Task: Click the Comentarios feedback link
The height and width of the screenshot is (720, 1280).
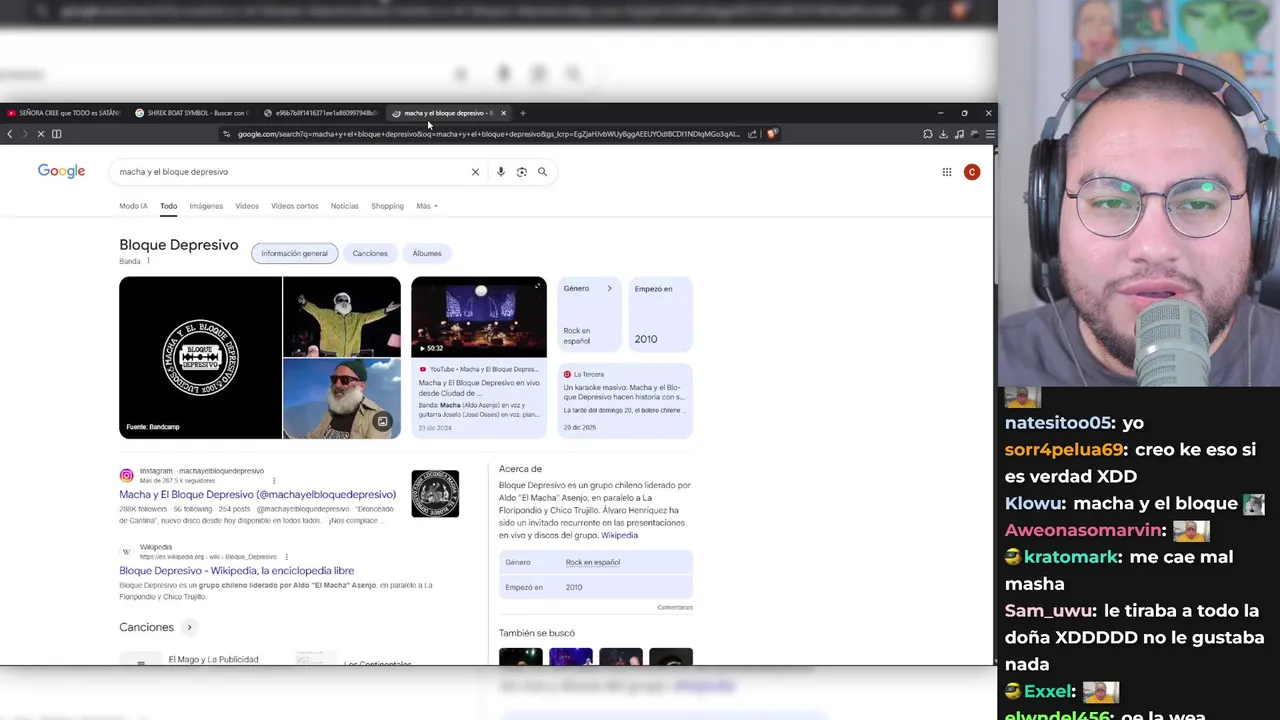Action: [675, 607]
